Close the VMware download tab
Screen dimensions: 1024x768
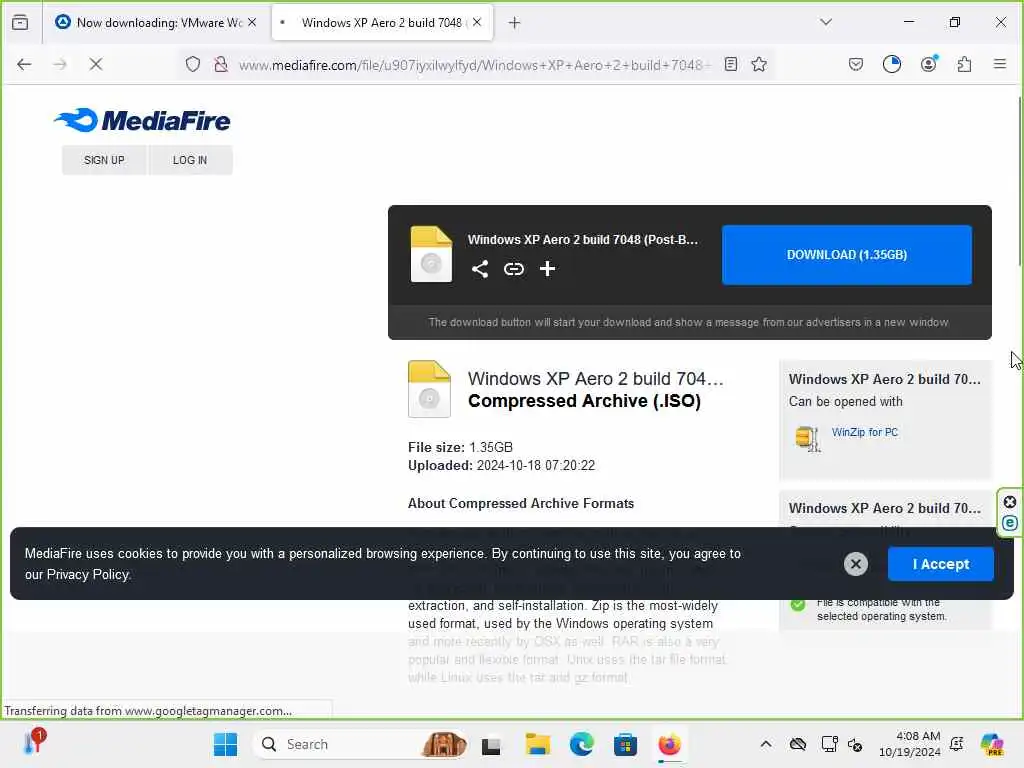coord(252,23)
